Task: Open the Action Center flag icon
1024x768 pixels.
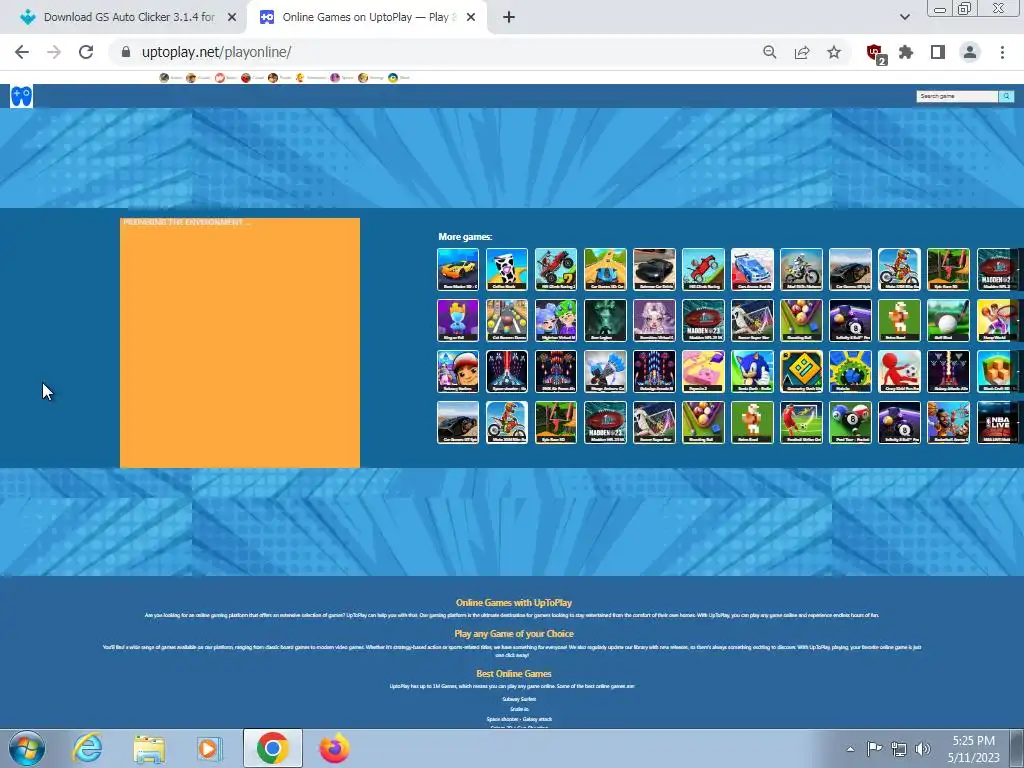Action: tap(874, 749)
